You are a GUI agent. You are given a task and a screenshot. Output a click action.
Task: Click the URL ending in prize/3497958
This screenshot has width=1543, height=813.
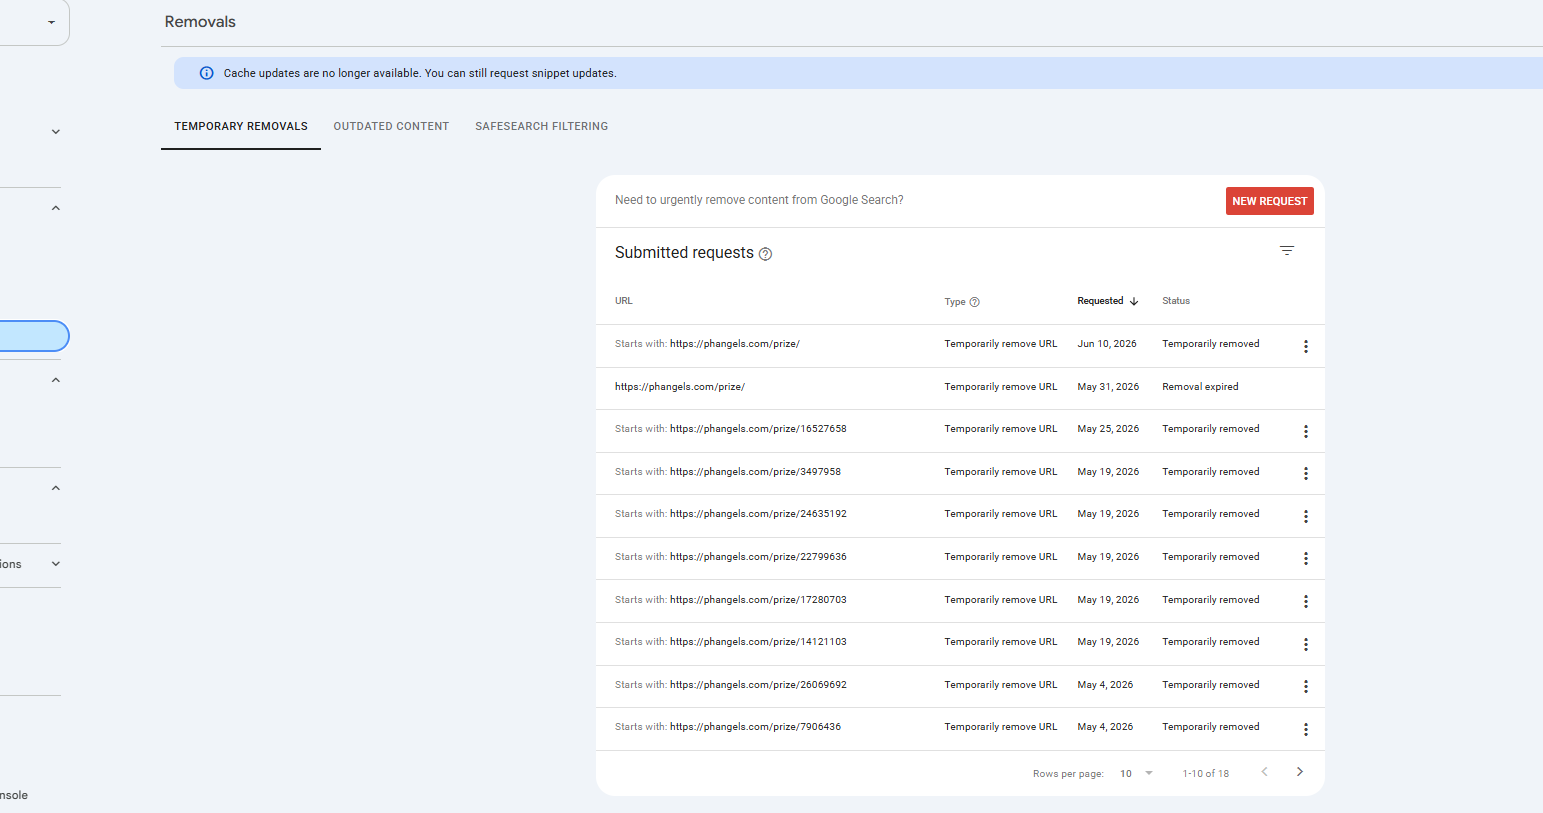click(755, 472)
